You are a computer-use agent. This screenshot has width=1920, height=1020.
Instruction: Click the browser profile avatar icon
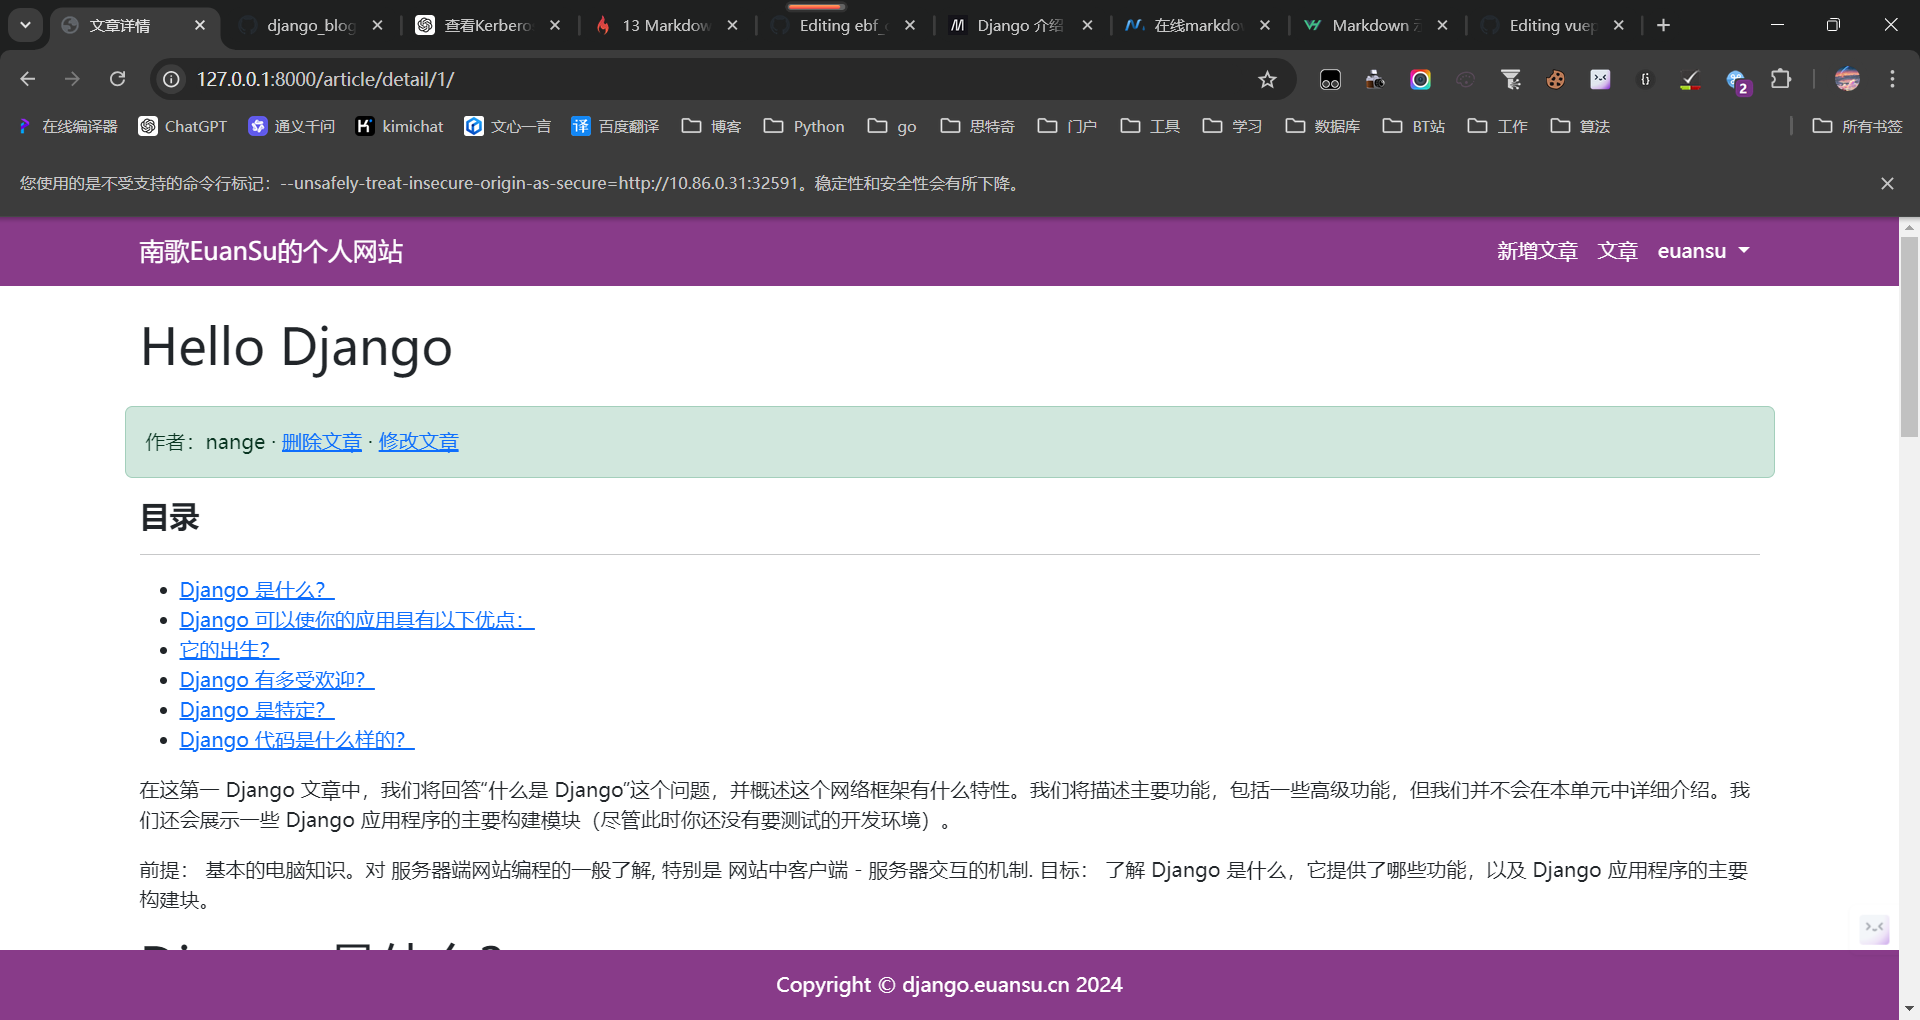pos(1847,79)
